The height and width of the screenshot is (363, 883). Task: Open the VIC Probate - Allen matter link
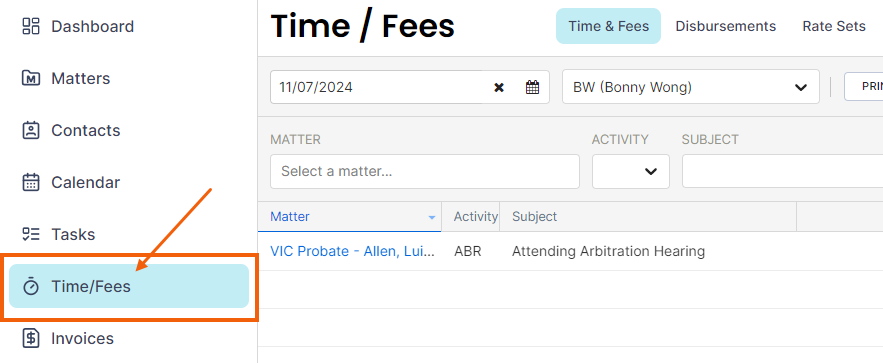[352, 251]
